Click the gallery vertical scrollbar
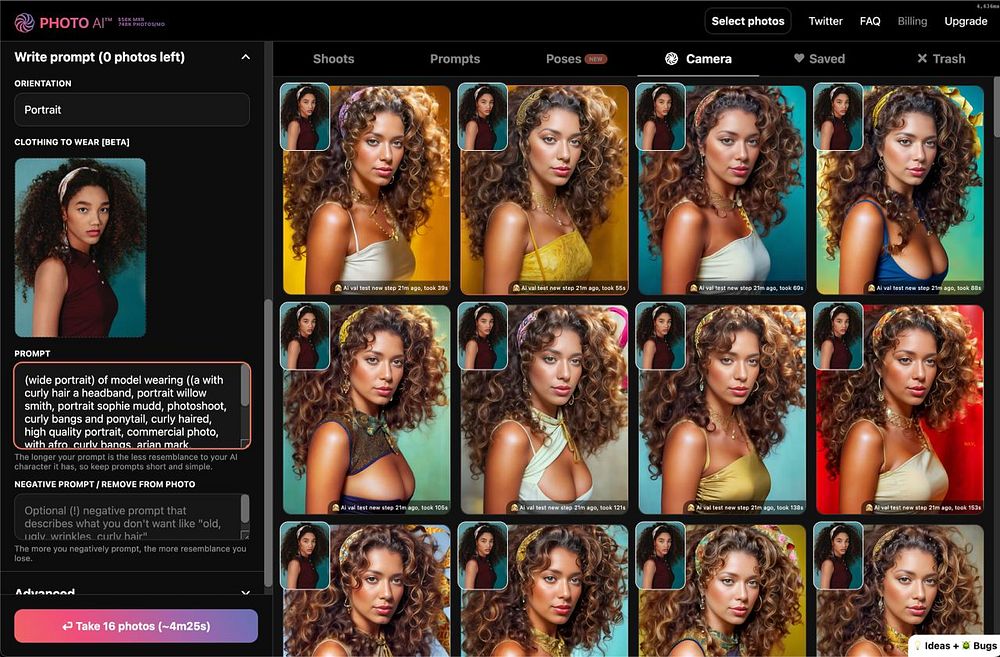1000x657 pixels. click(996, 107)
